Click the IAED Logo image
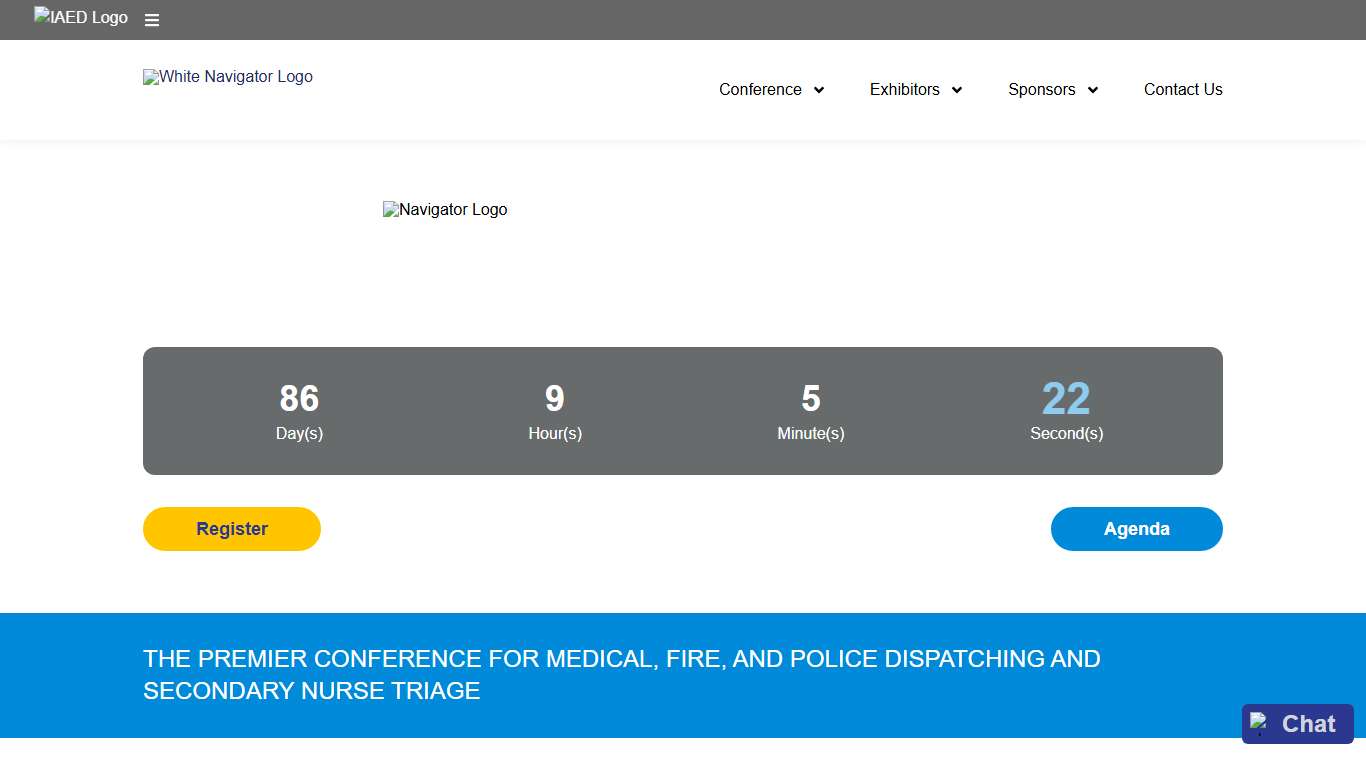This screenshot has height=768, width=1366. 81,17
